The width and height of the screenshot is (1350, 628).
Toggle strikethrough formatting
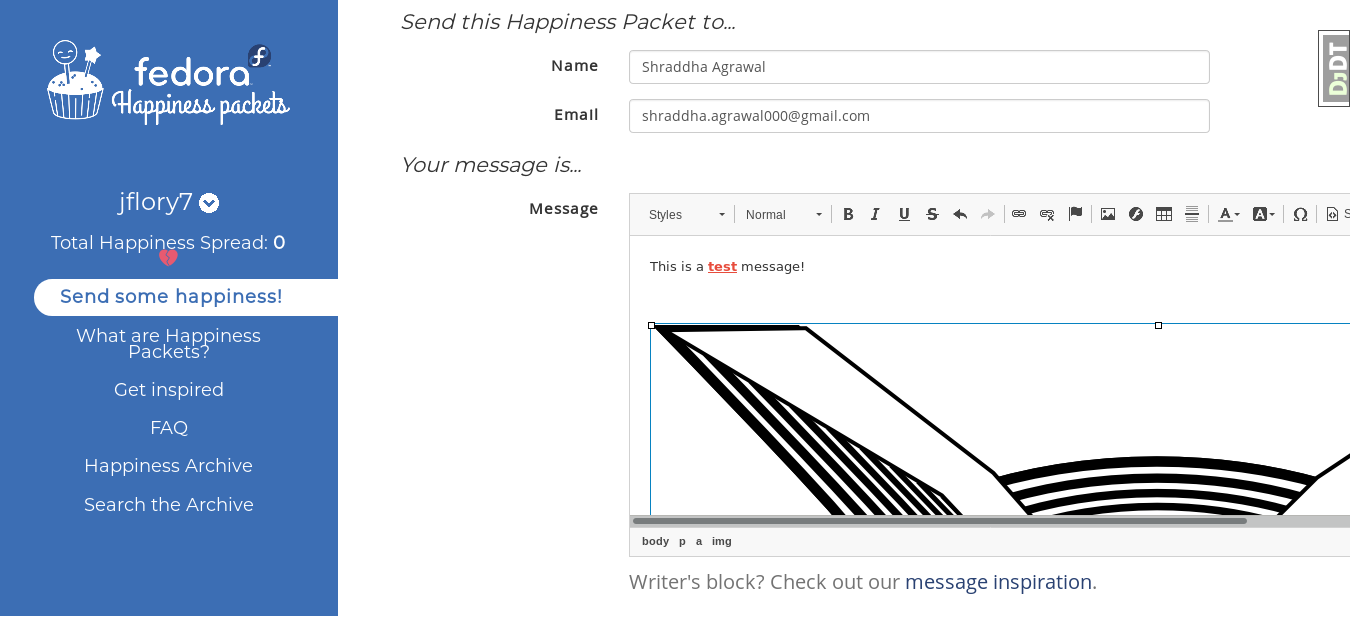pyautogui.click(x=932, y=214)
